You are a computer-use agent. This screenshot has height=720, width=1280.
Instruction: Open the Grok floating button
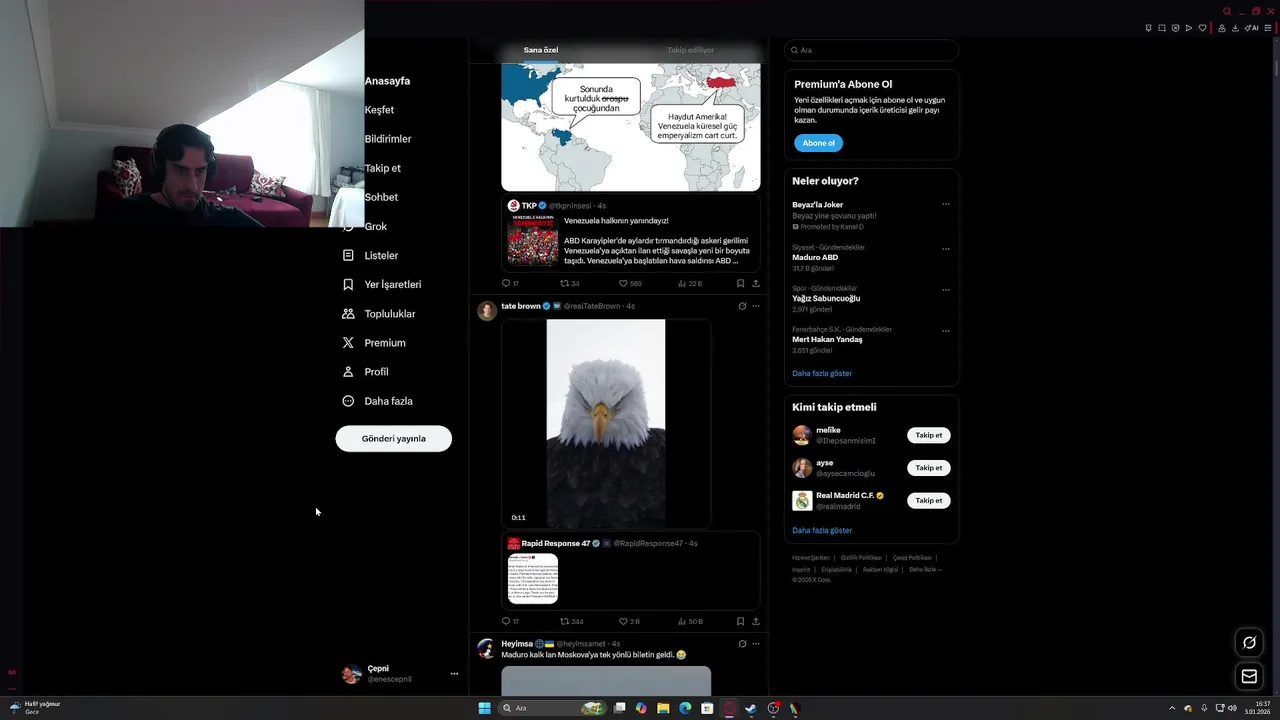[x=1249, y=642]
